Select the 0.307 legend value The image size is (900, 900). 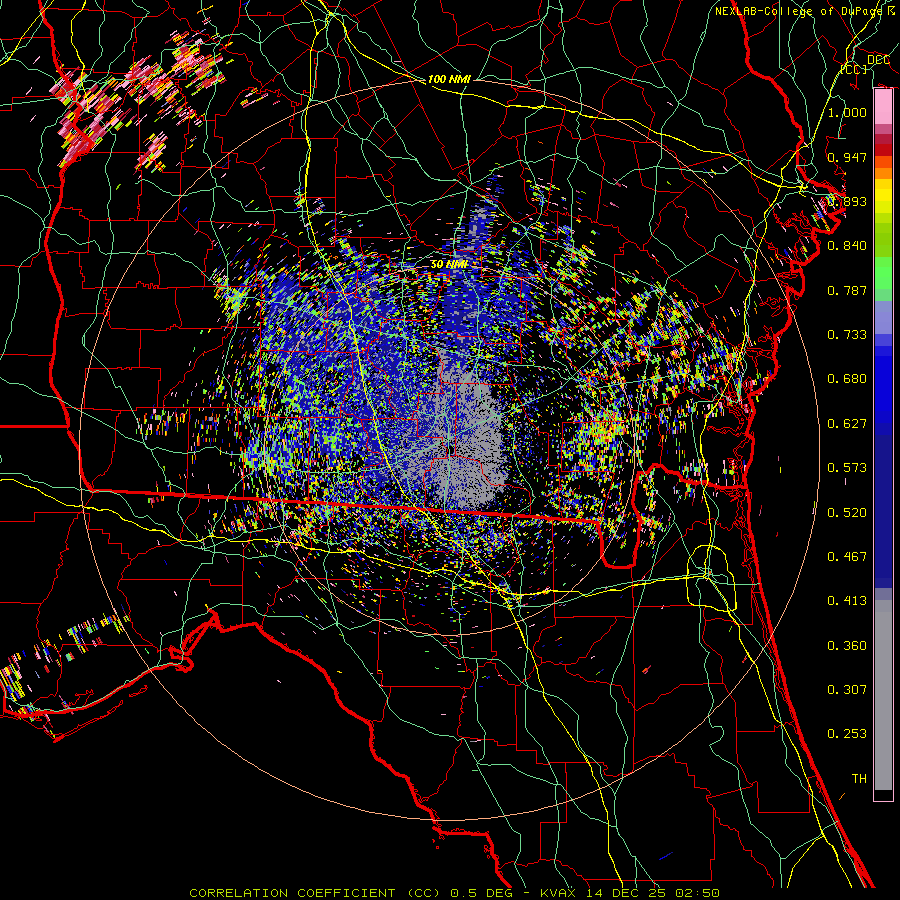pyautogui.click(x=847, y=690)
